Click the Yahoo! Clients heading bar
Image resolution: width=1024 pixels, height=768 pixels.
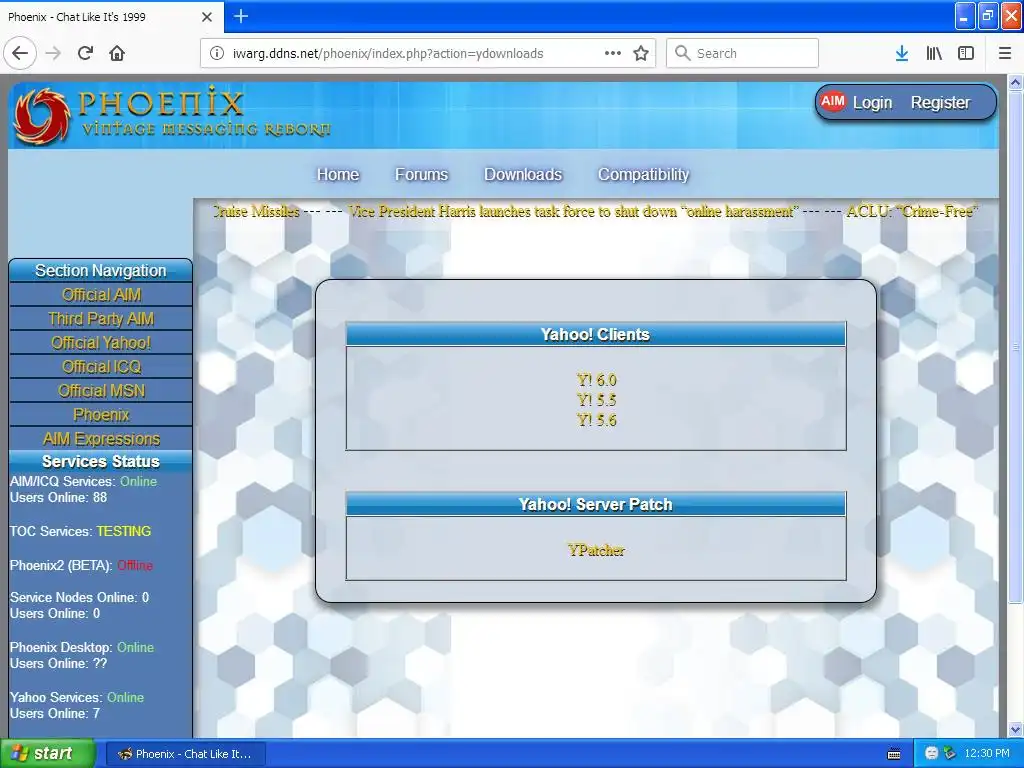point(596,334)
